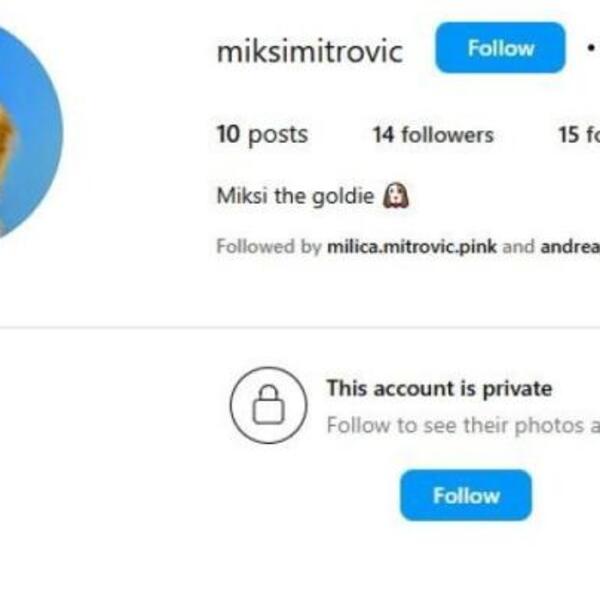Click the "This account is private" heading
The width and height of the screenshot is (600, 600).
(439, 388)
